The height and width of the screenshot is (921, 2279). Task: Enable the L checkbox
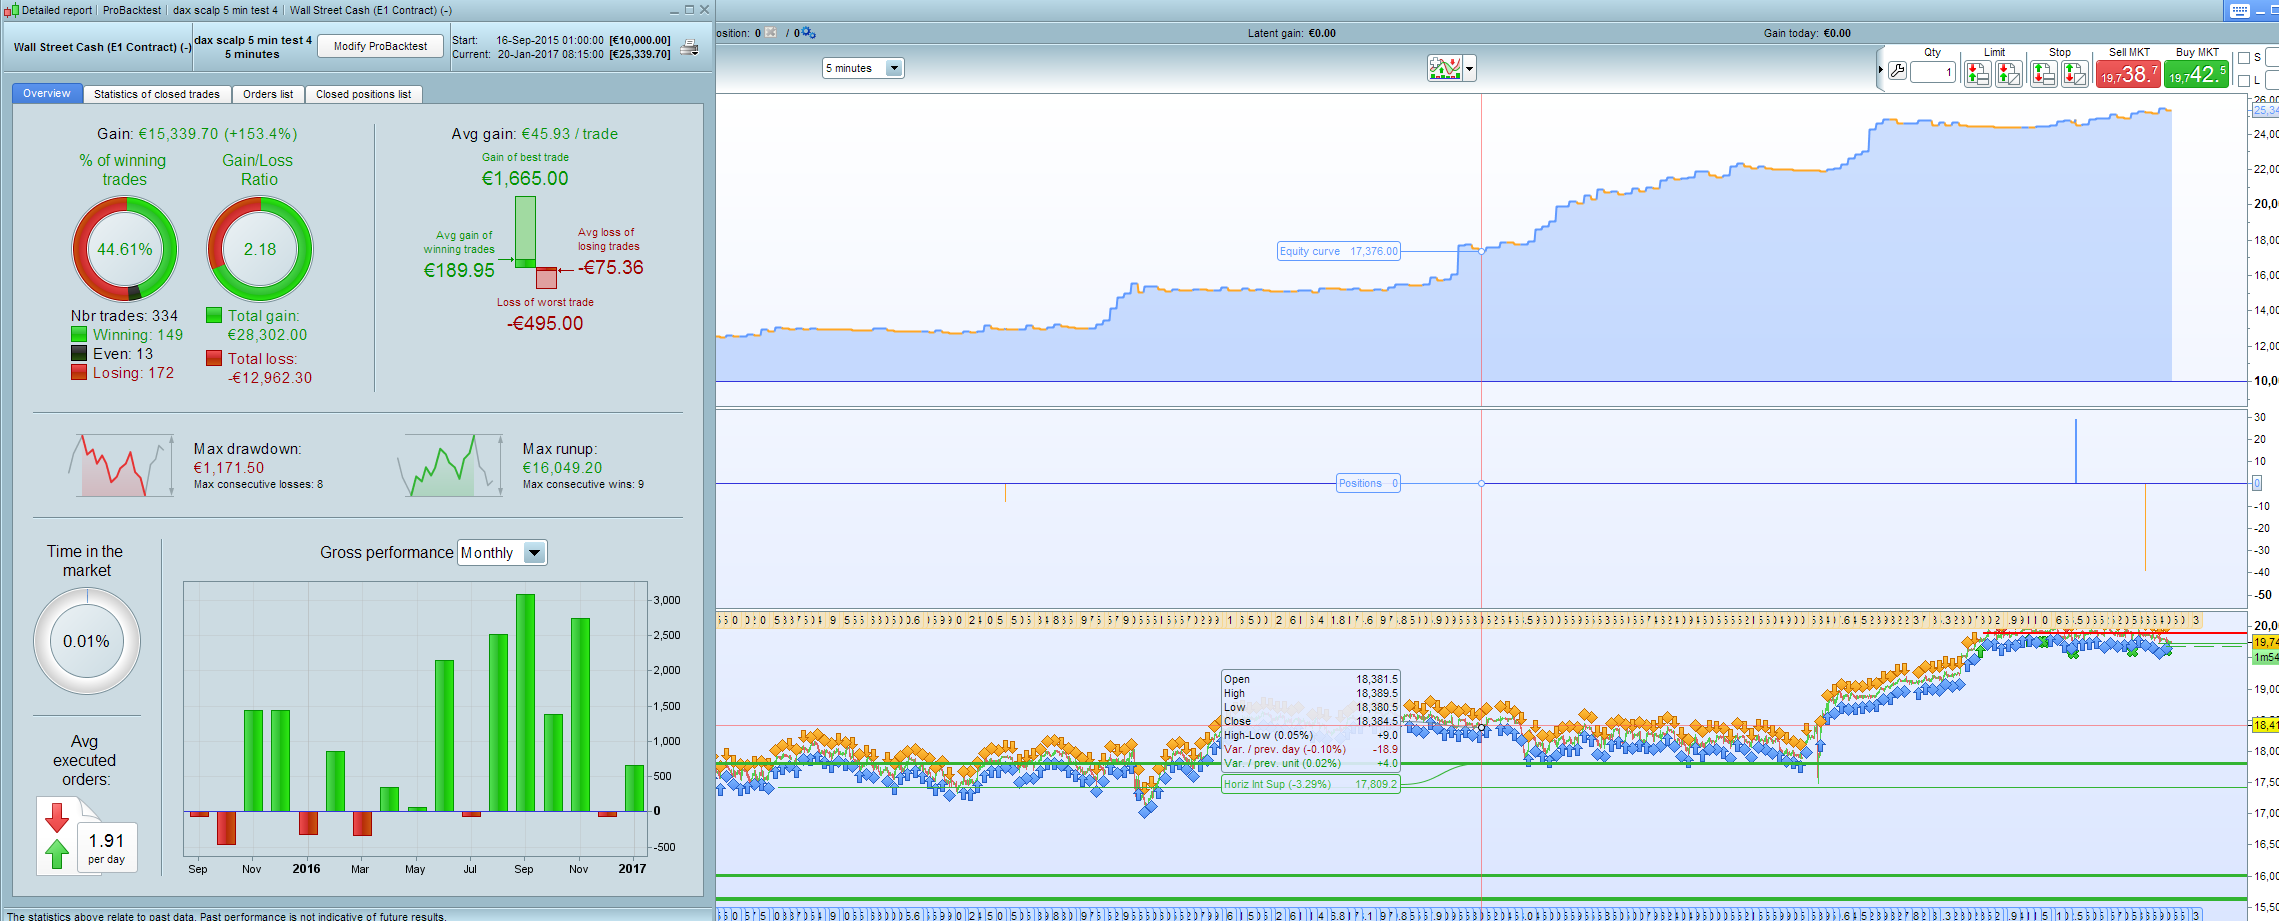coord(2244,80)
